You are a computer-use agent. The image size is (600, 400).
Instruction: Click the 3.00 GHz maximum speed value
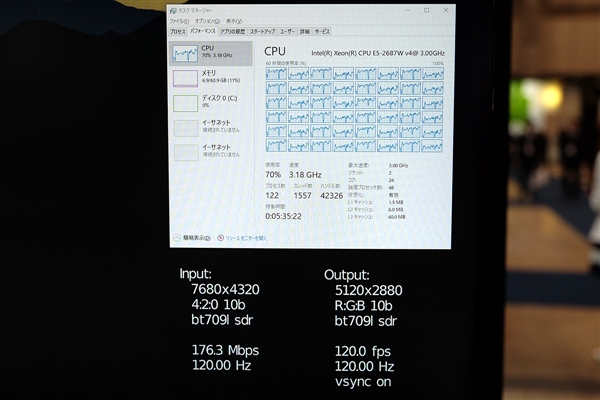pos(398,166)
